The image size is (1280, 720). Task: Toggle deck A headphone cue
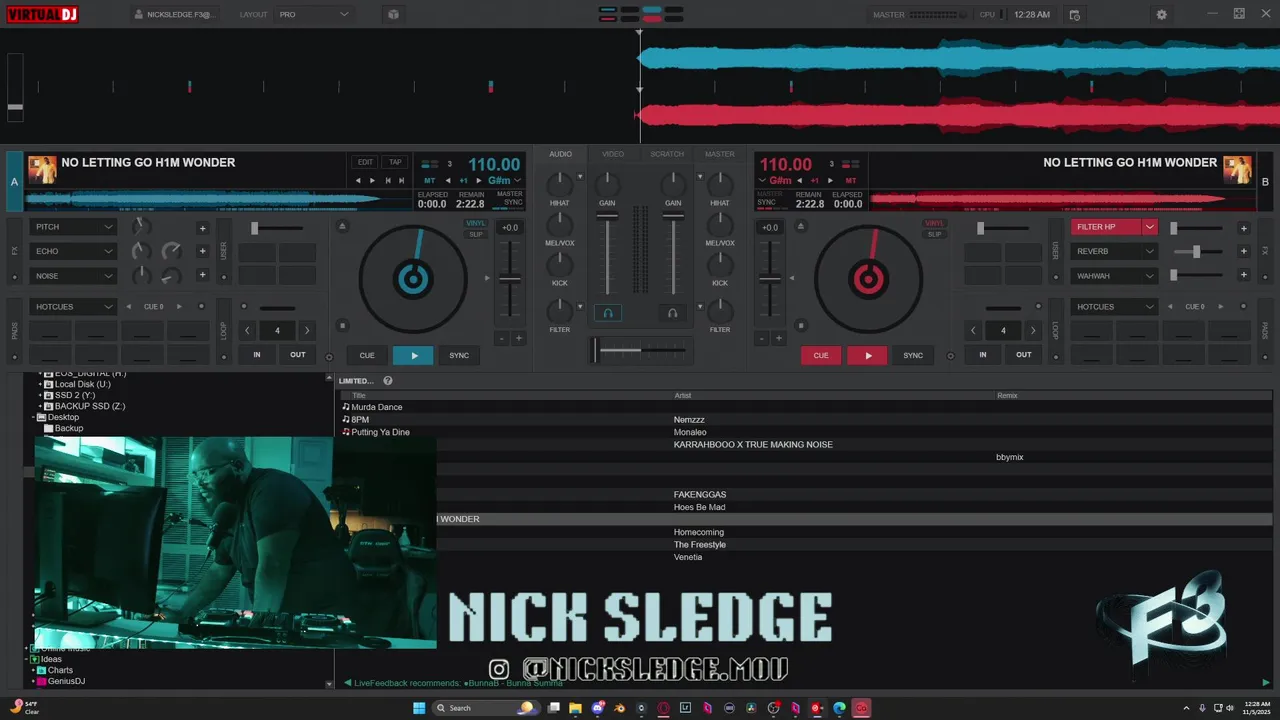pos(607,313)
